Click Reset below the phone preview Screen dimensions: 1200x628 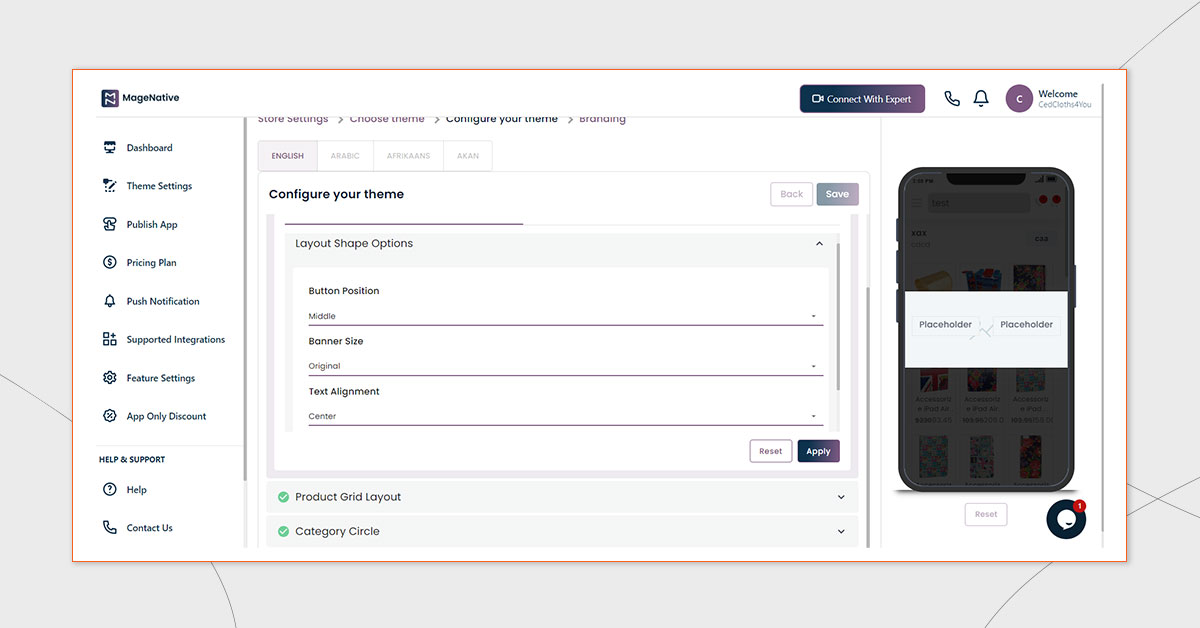click(x=986, y=514)
